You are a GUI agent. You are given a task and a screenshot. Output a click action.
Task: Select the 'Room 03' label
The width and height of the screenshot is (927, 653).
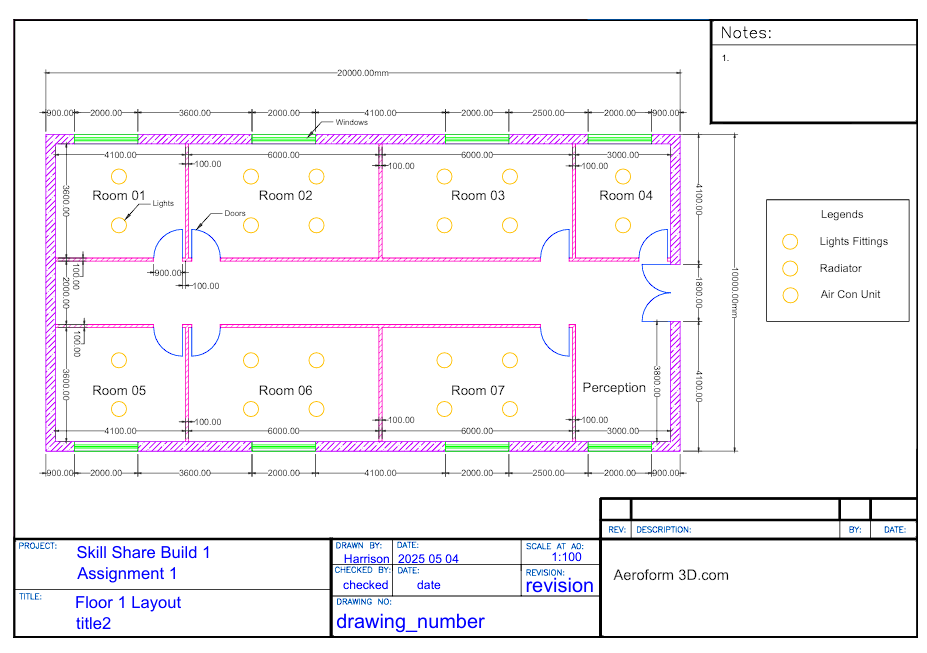tap(478, 196)
